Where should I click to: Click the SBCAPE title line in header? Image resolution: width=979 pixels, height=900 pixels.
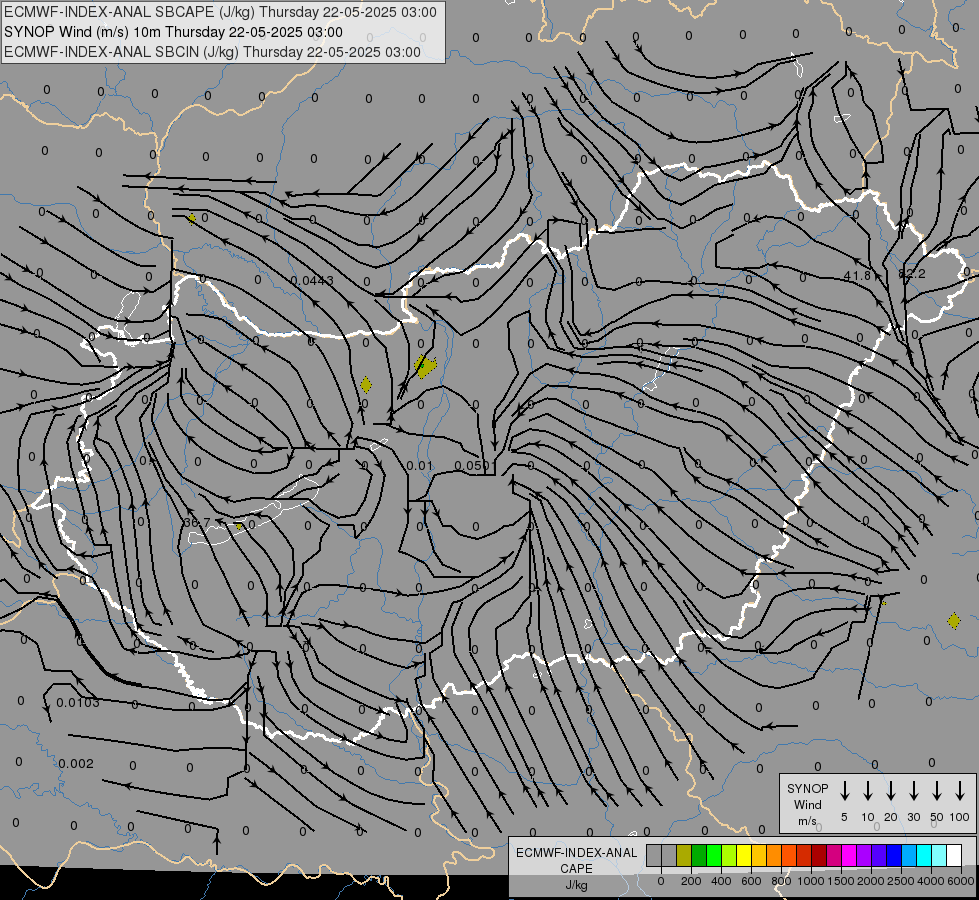pyautogui.click(x=220, y=12)
